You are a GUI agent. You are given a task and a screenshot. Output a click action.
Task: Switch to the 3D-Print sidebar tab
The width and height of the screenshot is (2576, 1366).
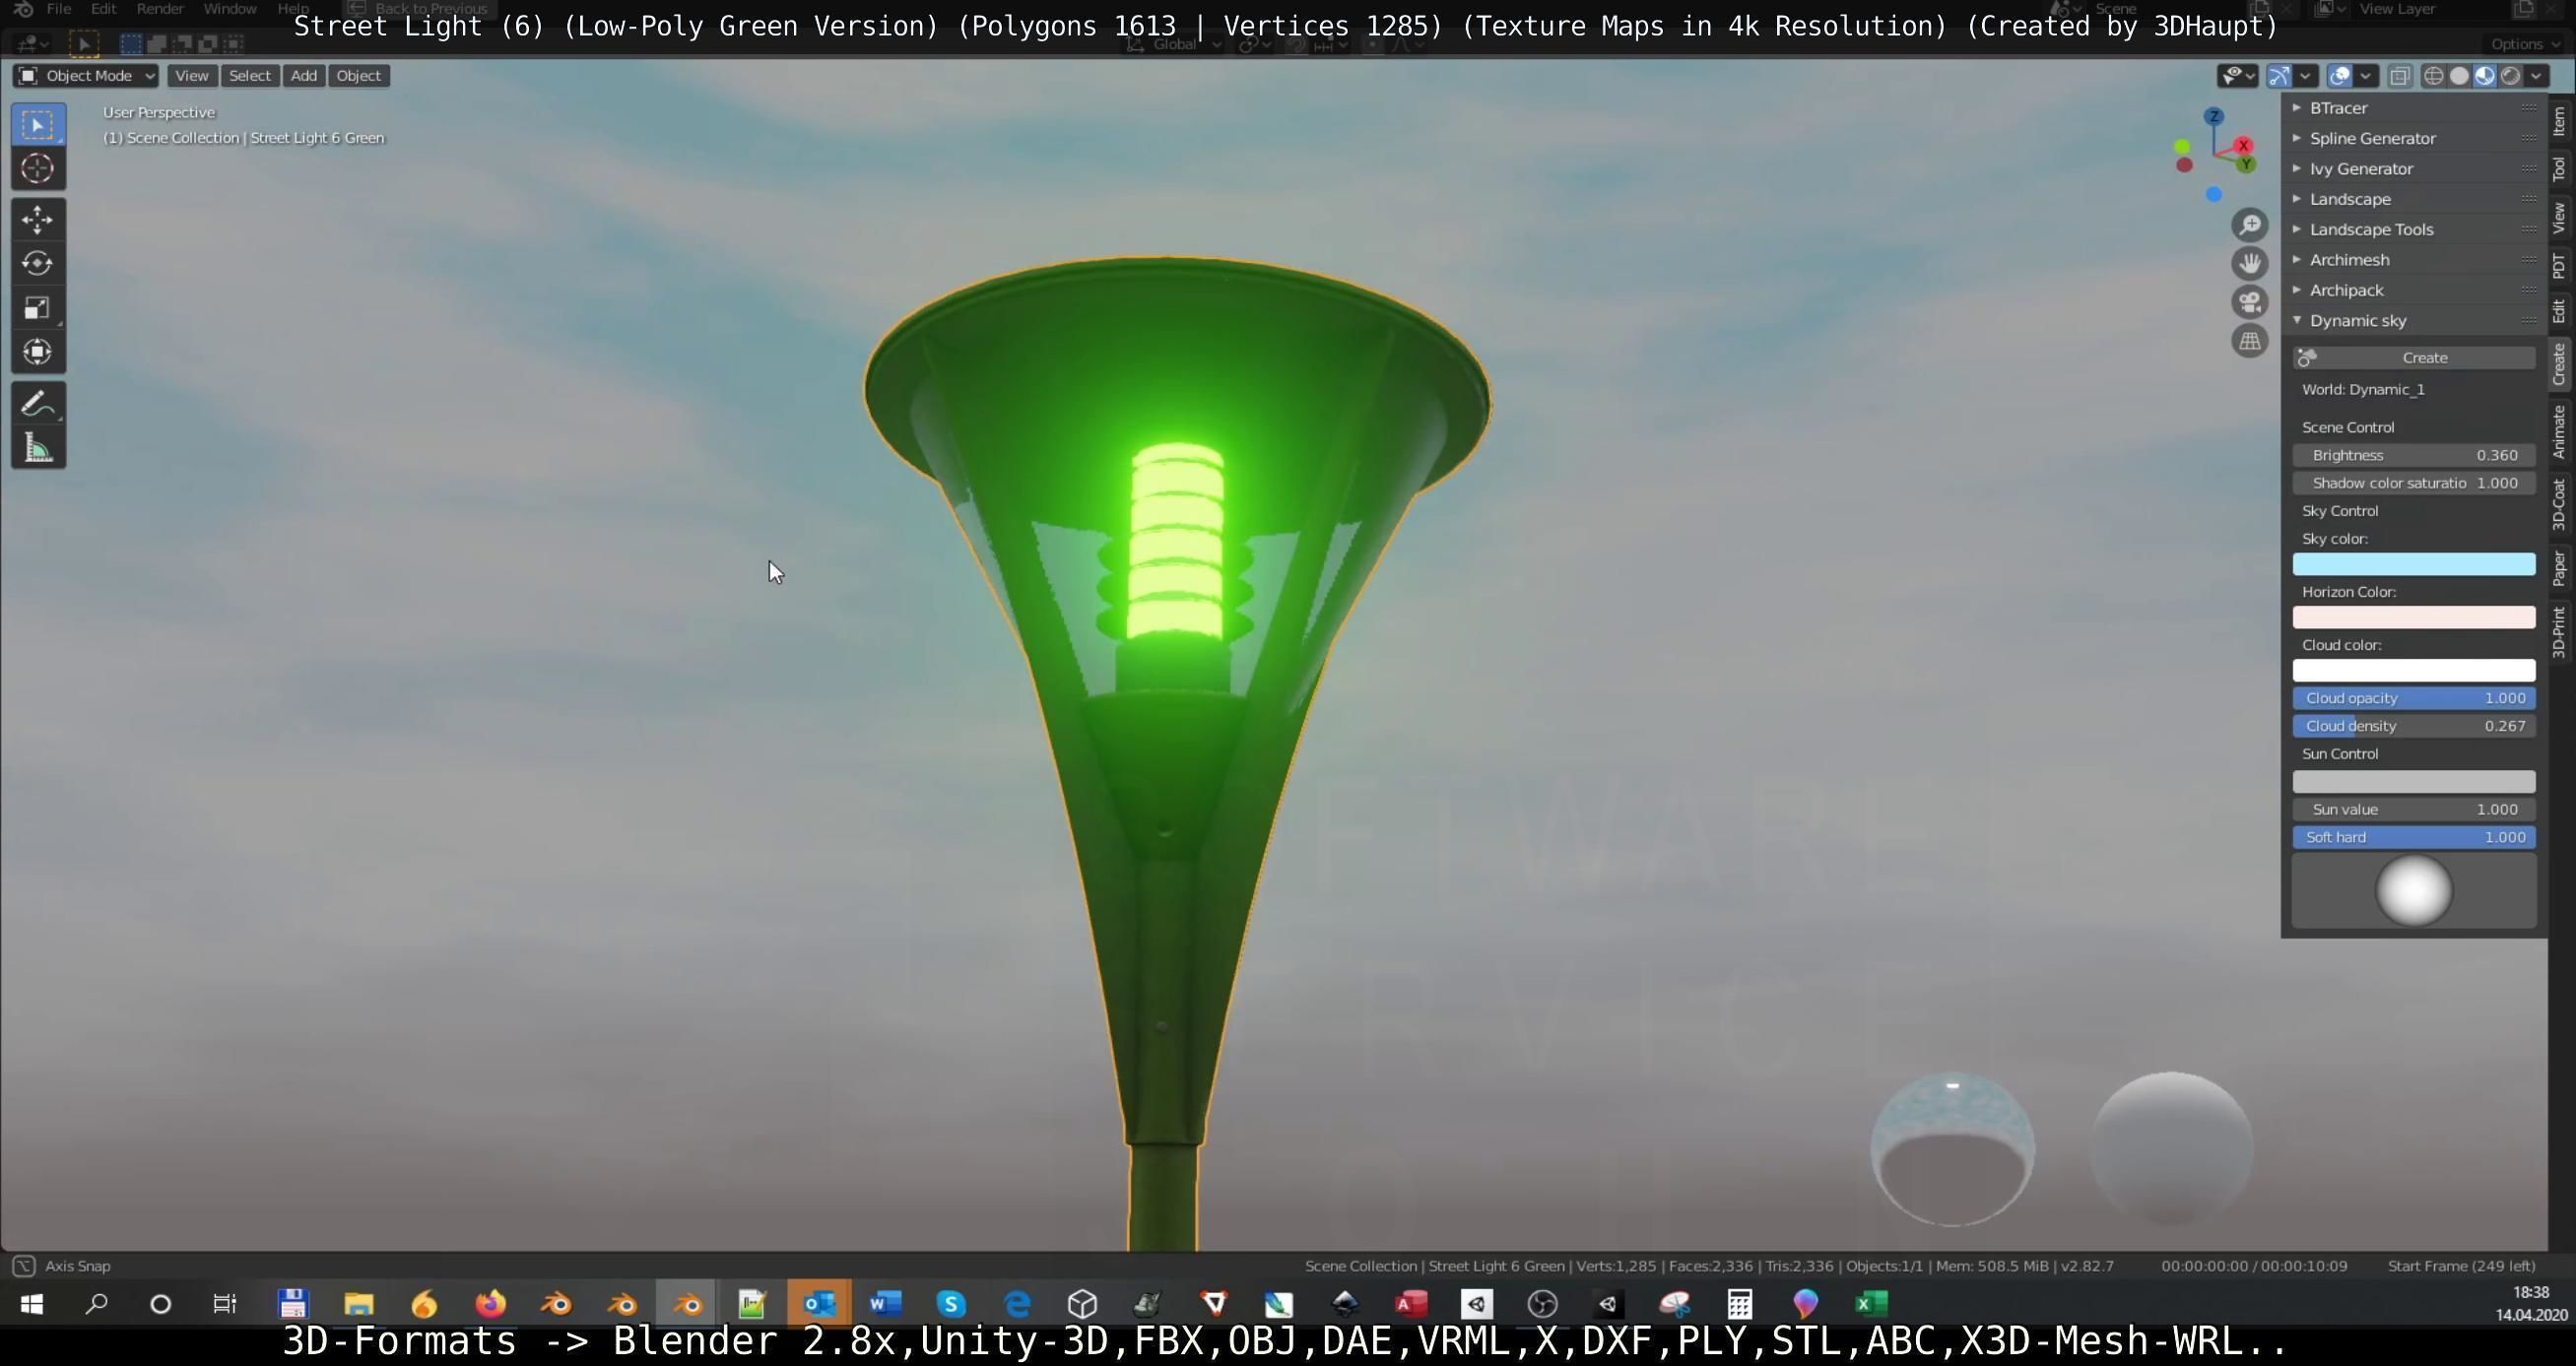point(2560,632)
